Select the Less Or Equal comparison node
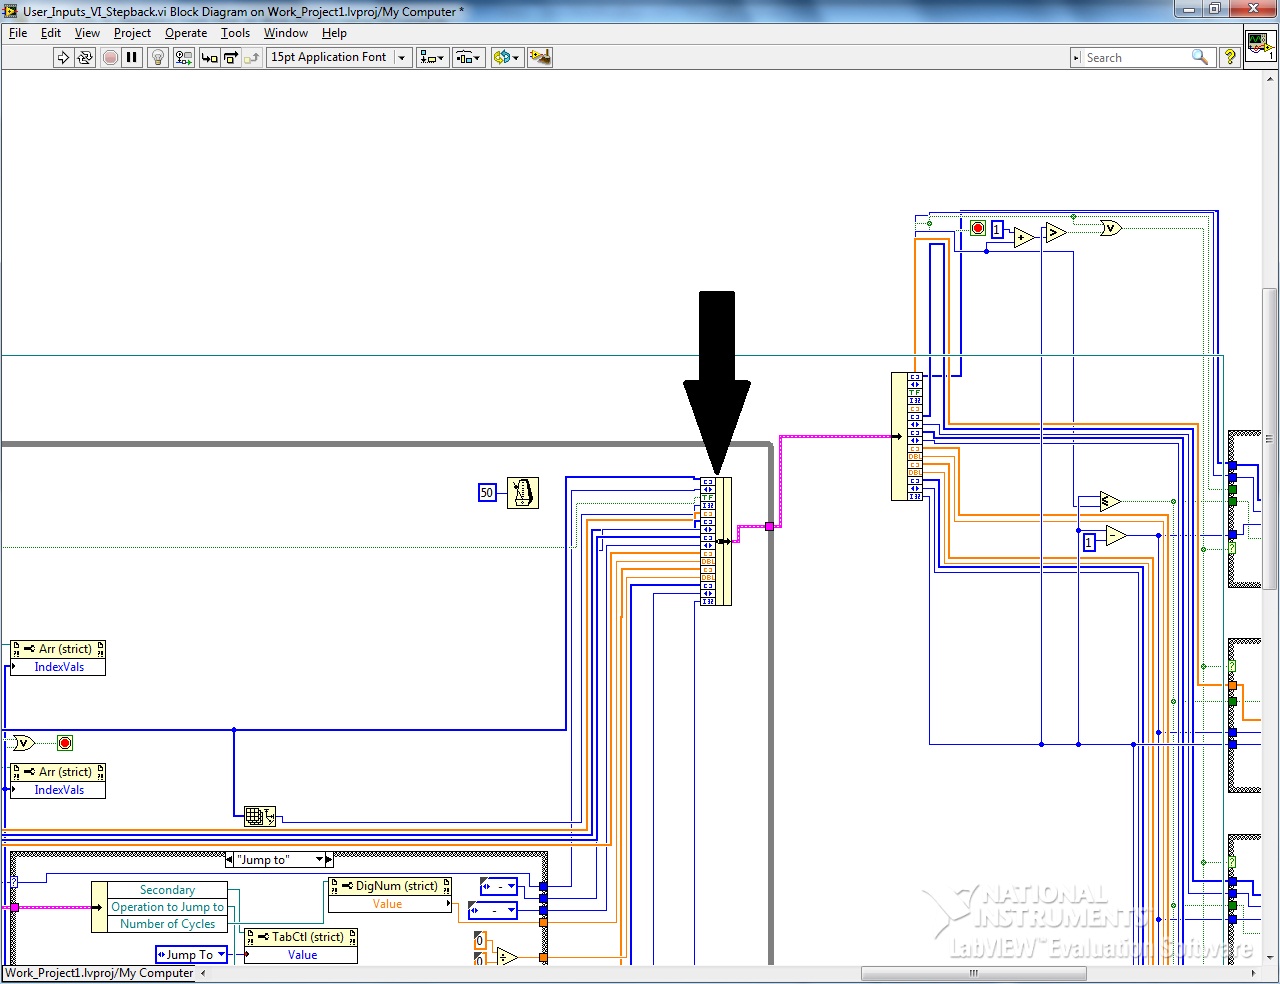1280x984 pixels. pos(1110,501)
